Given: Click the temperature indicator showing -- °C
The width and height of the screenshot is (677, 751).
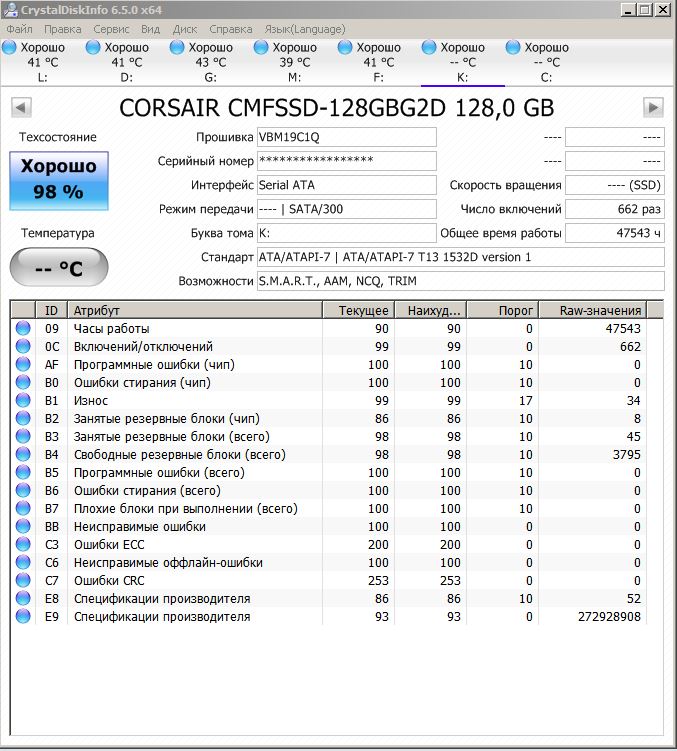Looking at the screenshot, I should (59, 268).
